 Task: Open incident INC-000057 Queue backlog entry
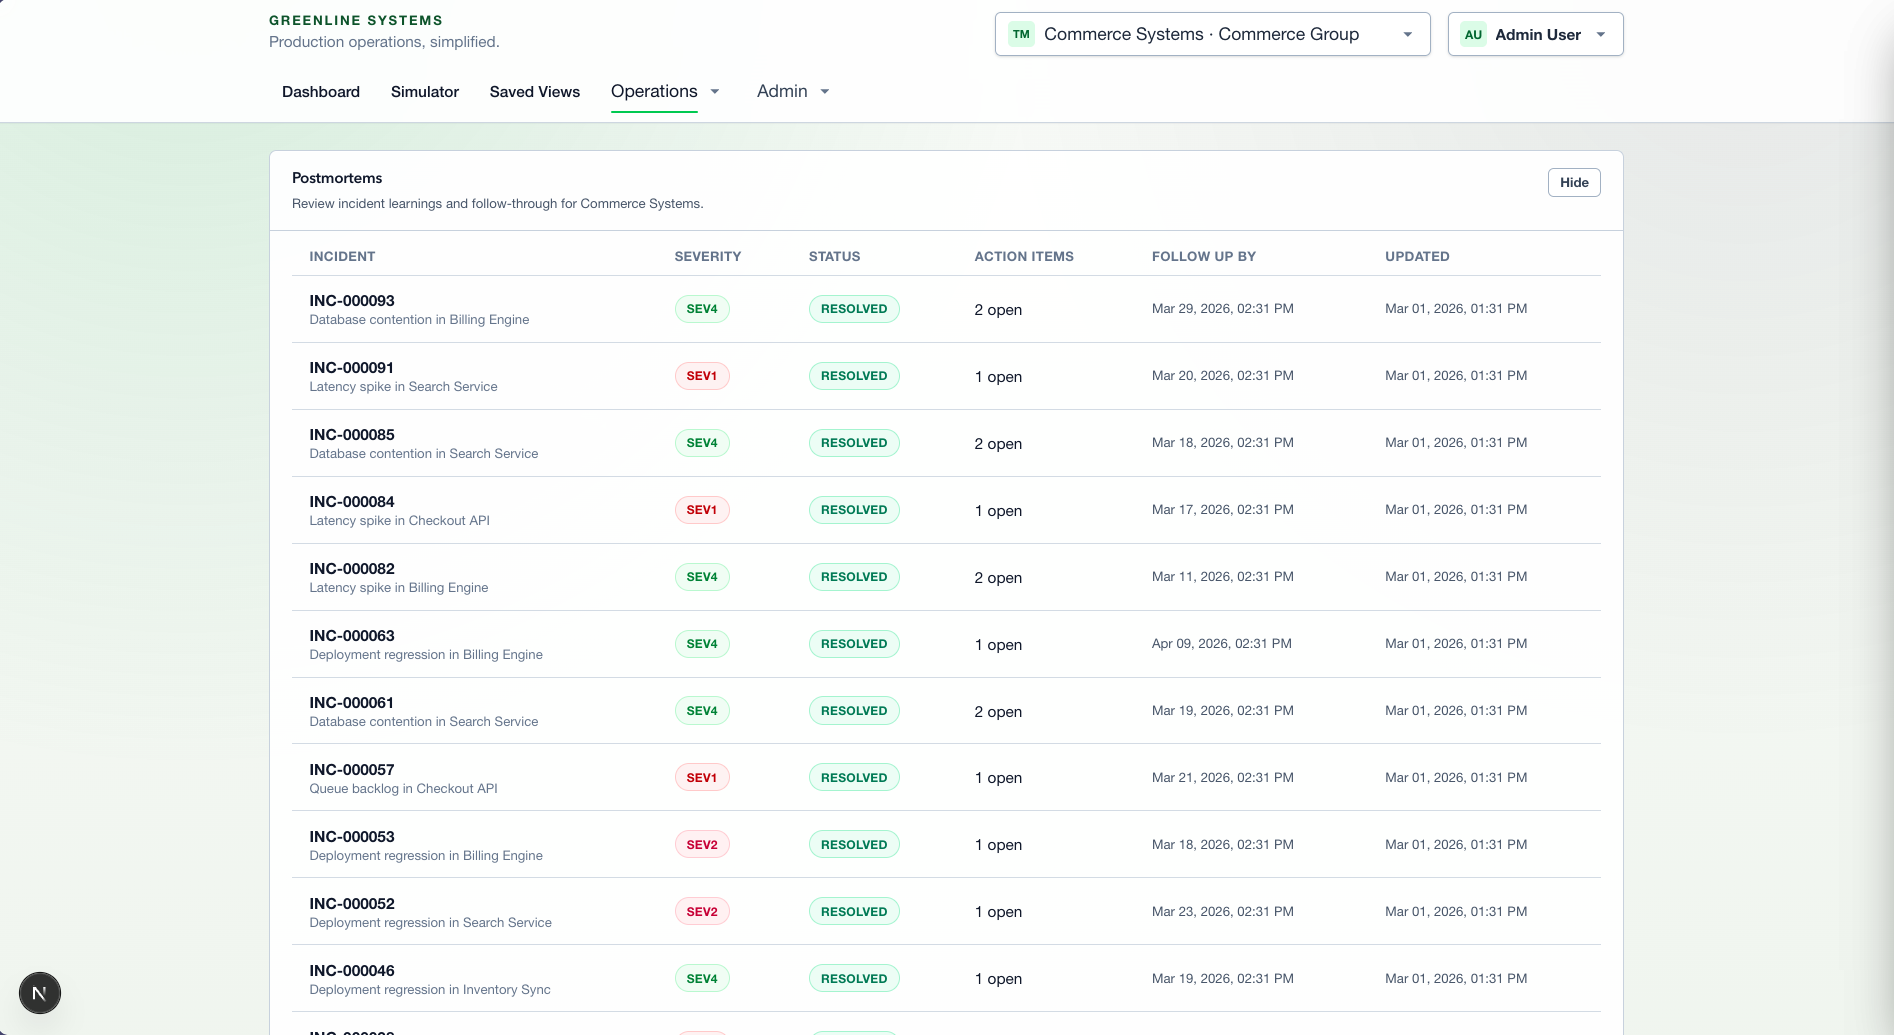tap(352, 770)
